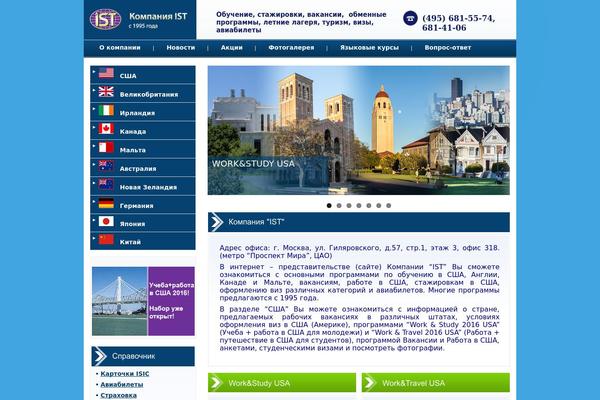Open the Великобритания menu item
This screenshot has height=400, width=600.
point(143,93)
